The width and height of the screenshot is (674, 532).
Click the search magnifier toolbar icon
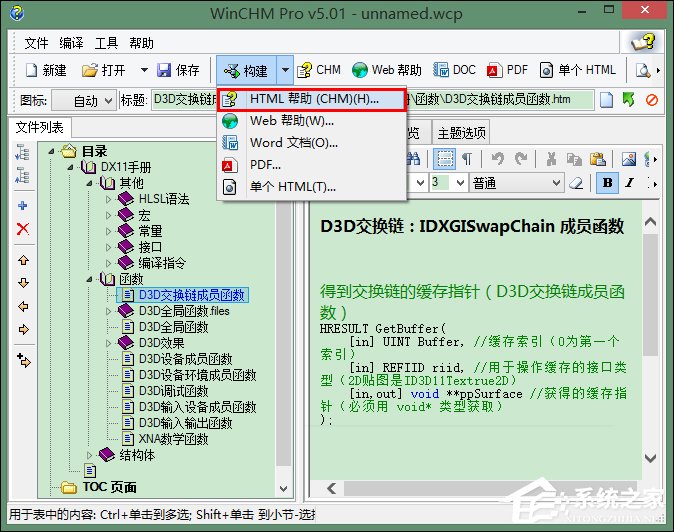[x=643, y=70]
